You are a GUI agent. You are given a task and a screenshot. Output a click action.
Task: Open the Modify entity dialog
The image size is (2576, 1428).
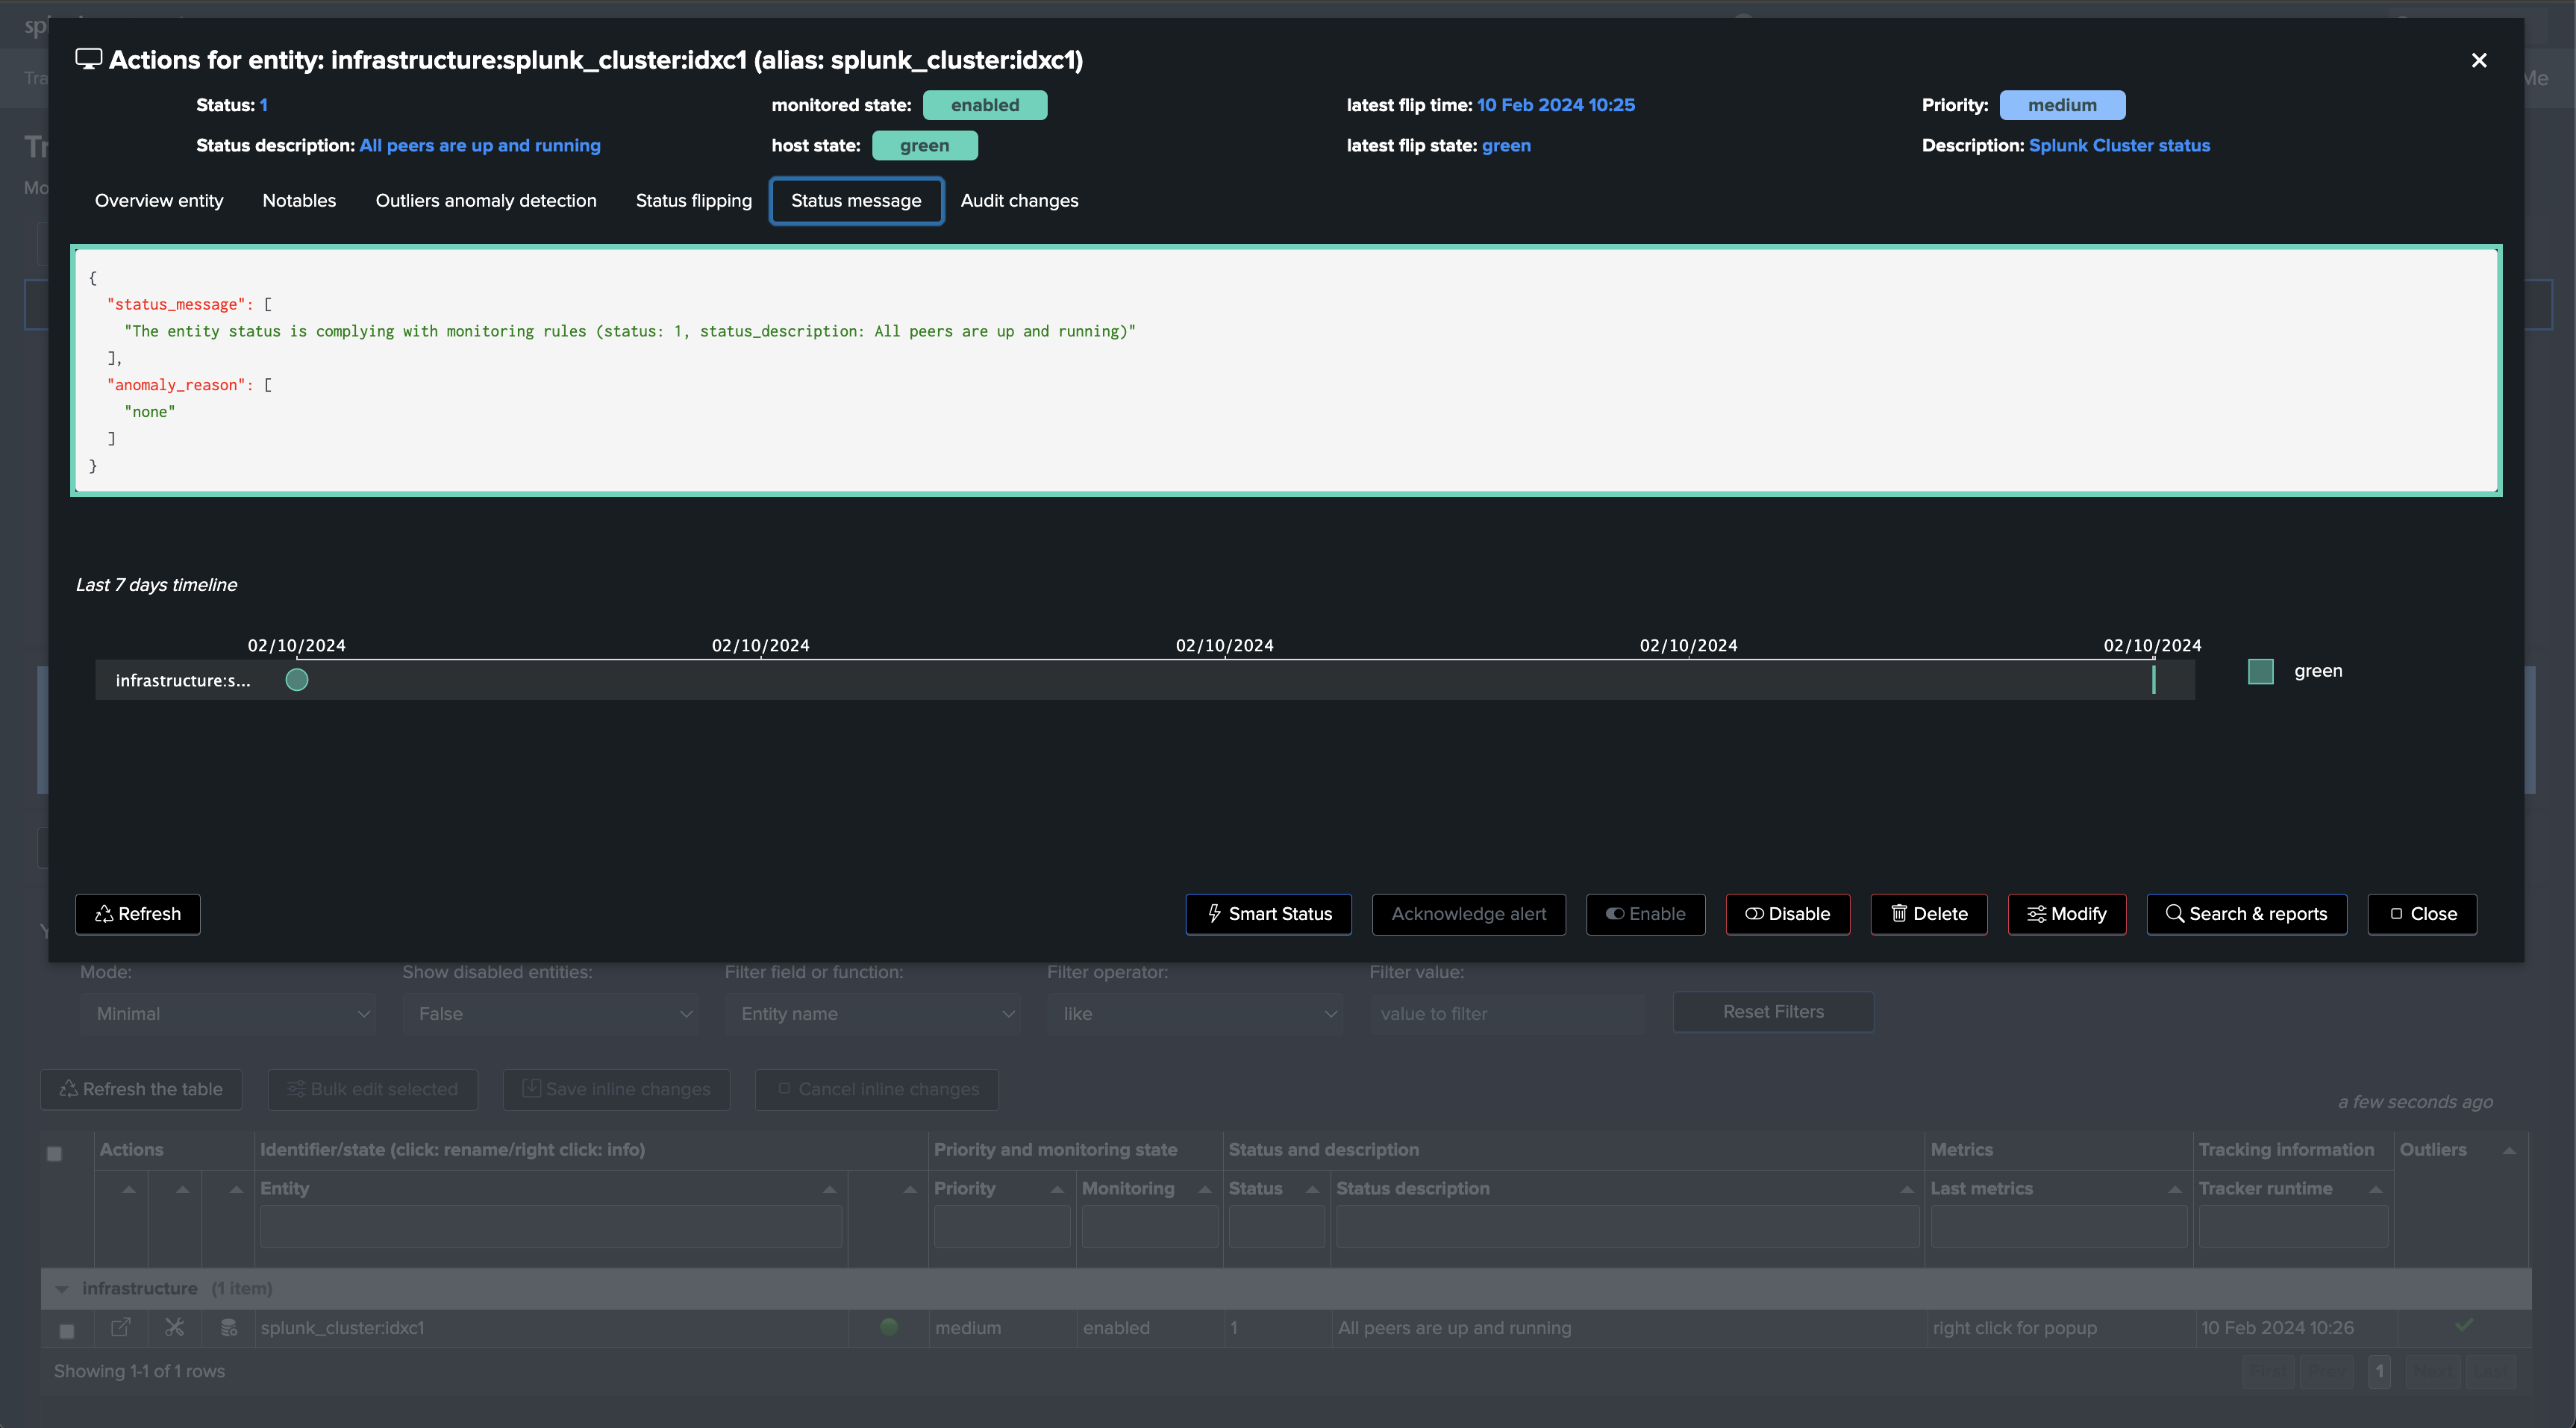click(x=2066, y=914)
